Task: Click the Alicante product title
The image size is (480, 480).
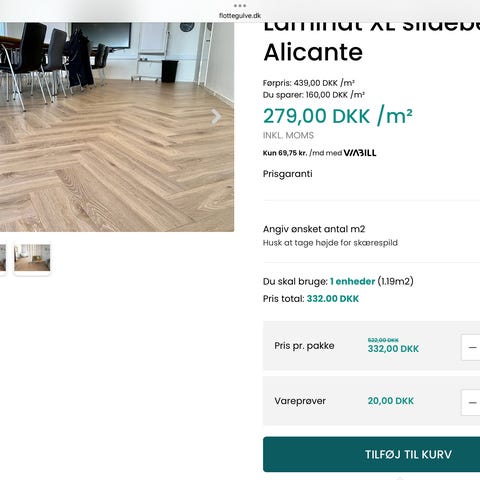Action: pos(313,52)
